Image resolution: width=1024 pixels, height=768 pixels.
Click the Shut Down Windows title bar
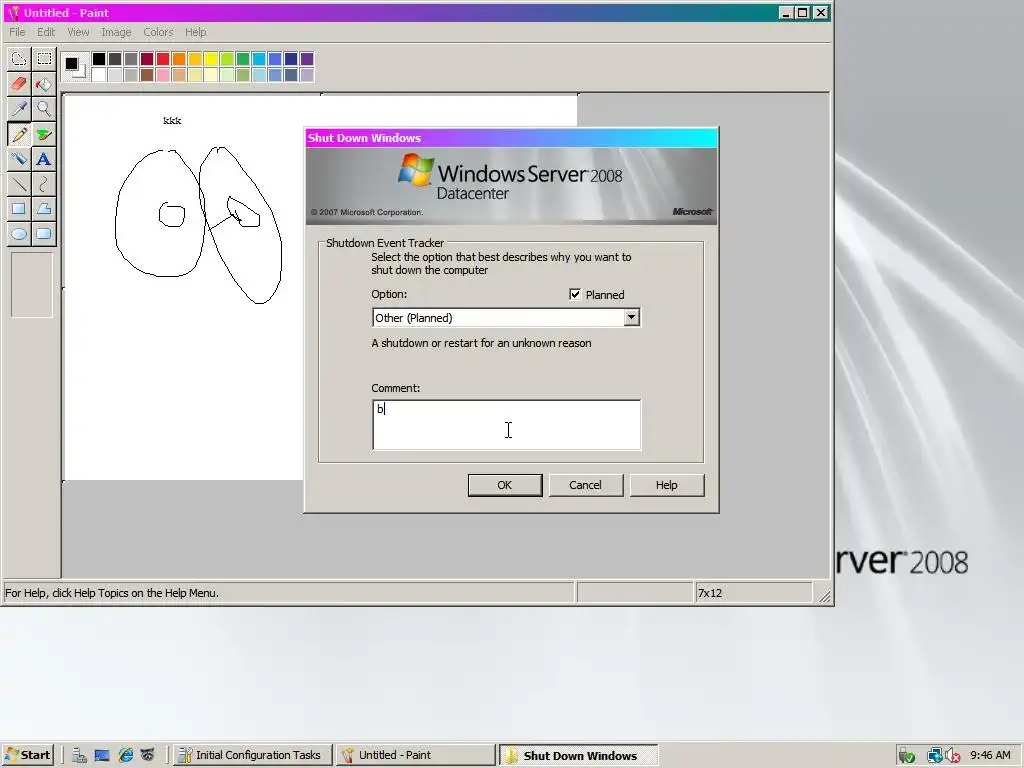[x=511, y=138]
